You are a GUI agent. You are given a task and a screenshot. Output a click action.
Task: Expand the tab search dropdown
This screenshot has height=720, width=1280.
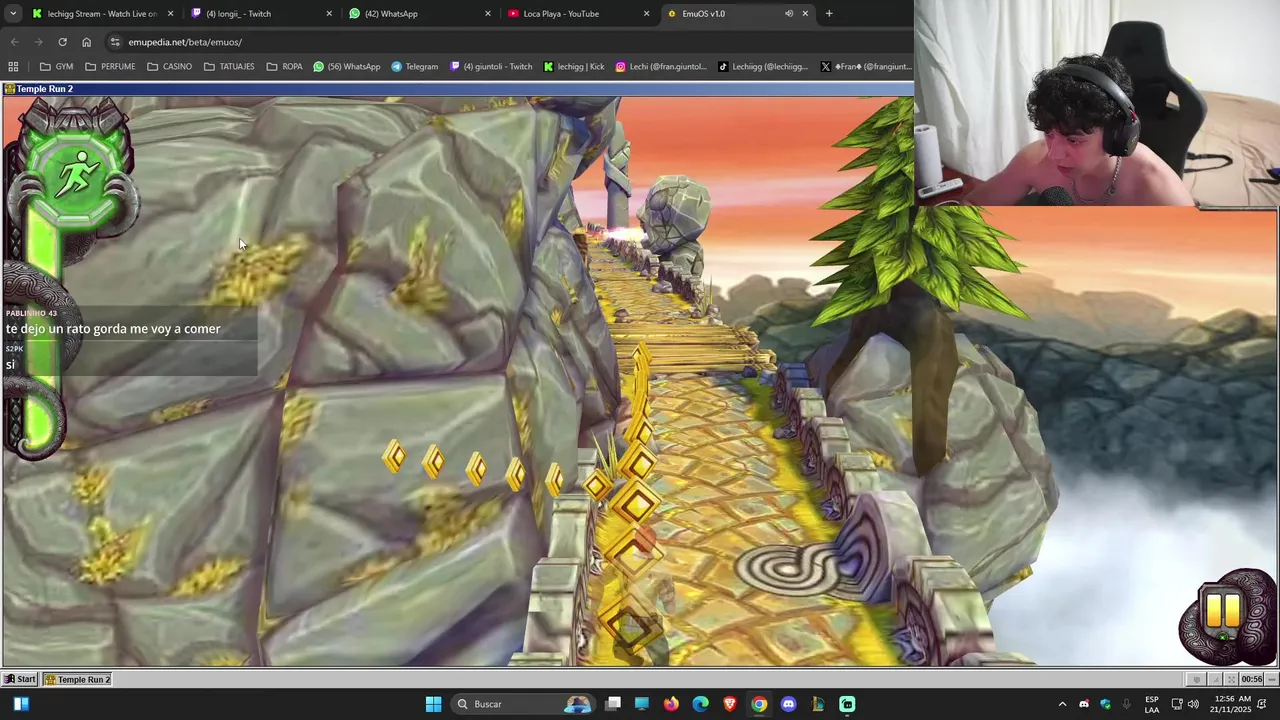(12, 13)
